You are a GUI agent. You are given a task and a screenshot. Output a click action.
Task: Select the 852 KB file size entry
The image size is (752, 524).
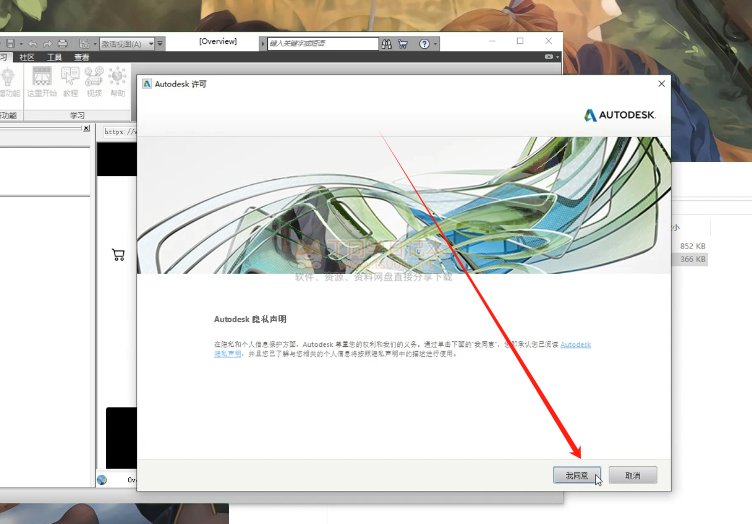(693, 246)
